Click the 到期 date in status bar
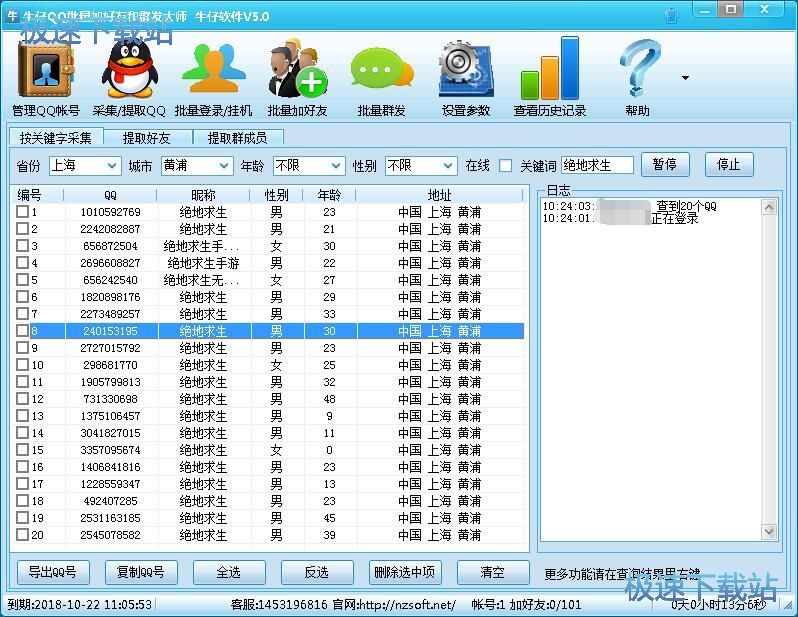Viewport: 798px width, 617px height. pyautogui.click(x=80, y=604)
